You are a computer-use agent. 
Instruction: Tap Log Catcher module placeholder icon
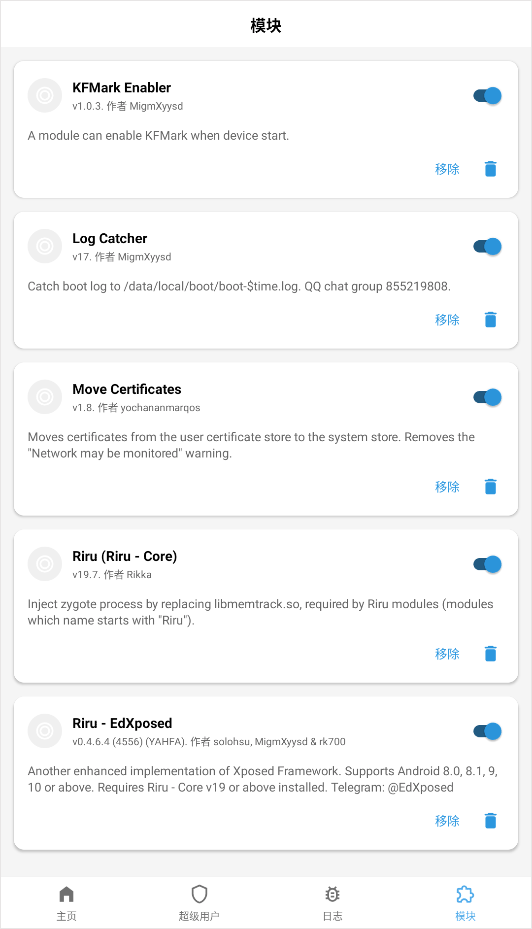coord(45,246)
